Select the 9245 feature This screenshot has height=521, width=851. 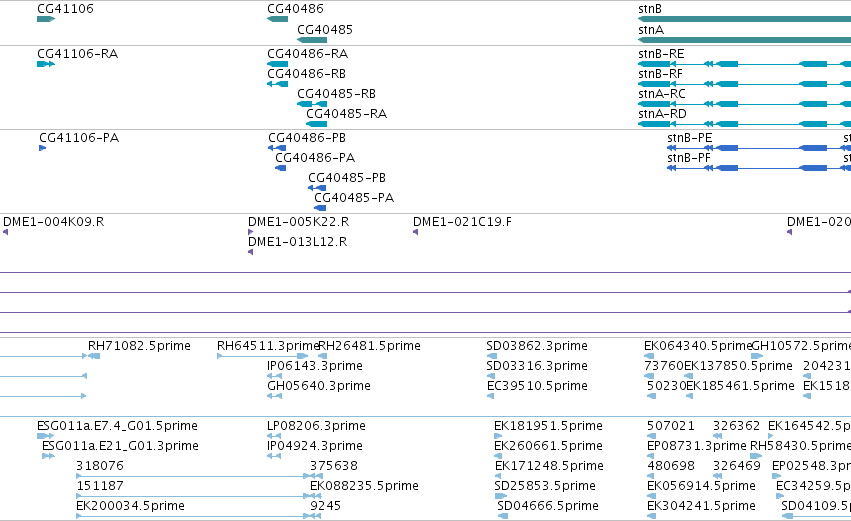[x=316, y=516]
